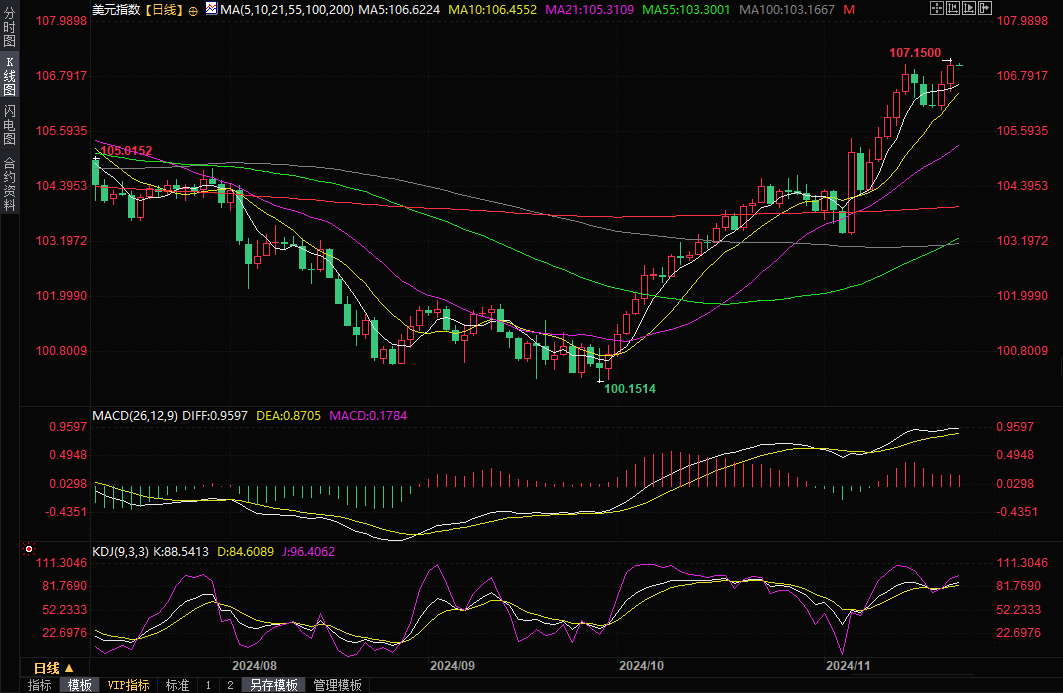The image size is (1063, 693).
Task: Open 合约资料 in the left sidebar
Action: click(x=9, y=183)
